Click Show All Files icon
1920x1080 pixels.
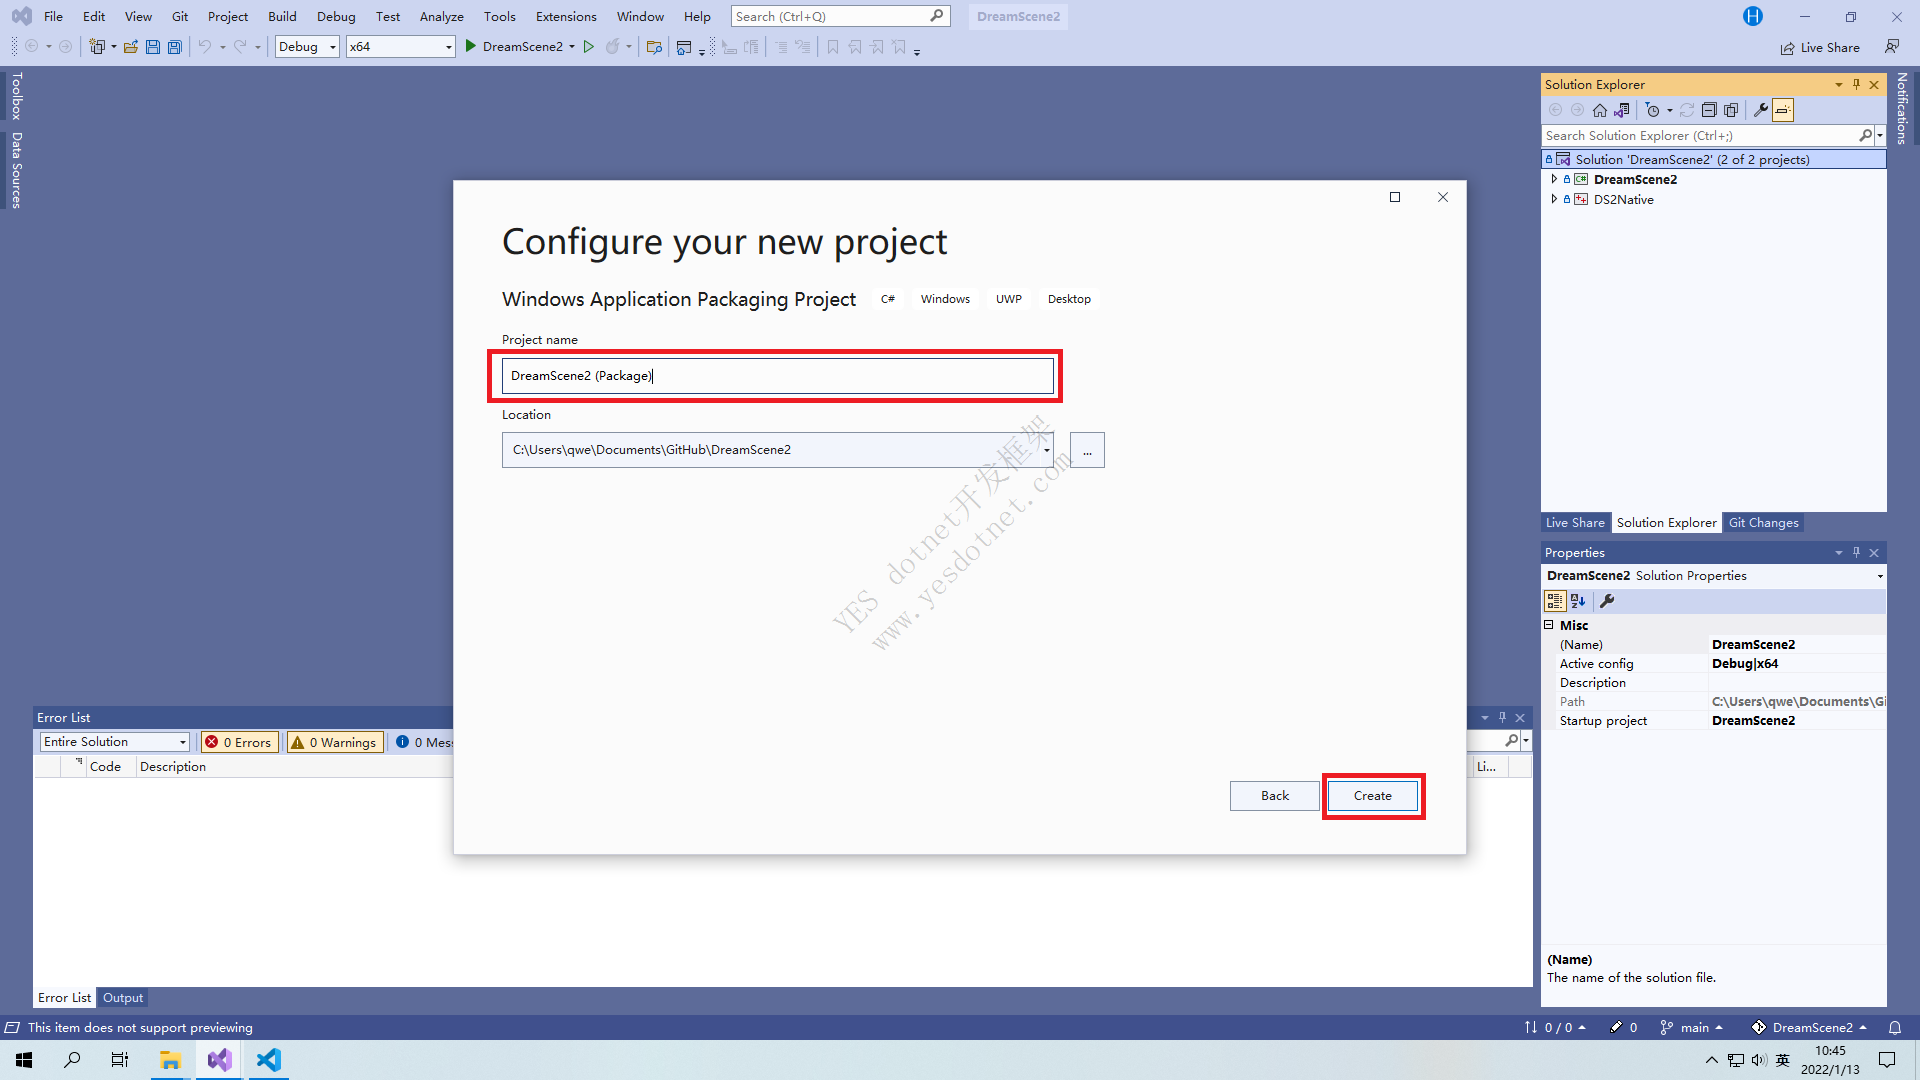[x=1731, y=110]
